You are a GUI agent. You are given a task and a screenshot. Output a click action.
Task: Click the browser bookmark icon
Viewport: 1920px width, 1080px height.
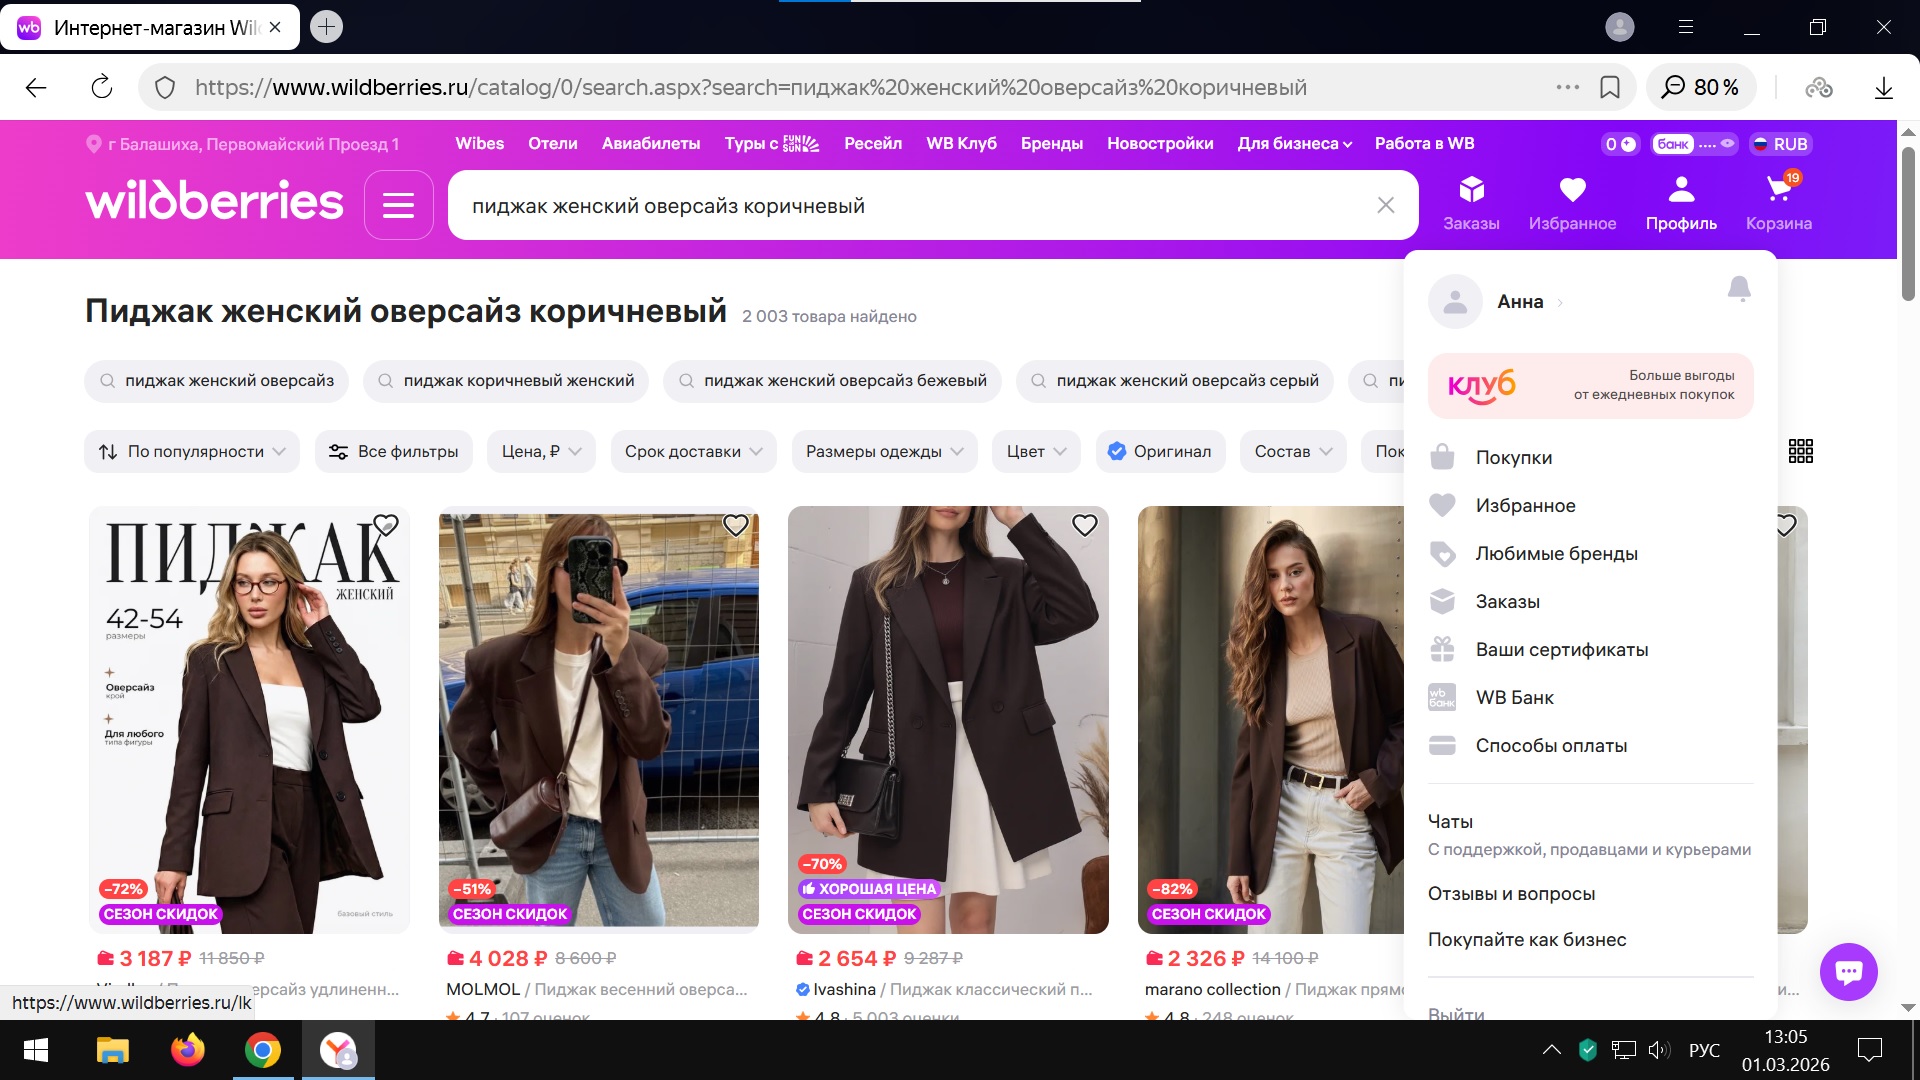point(1610,87)
